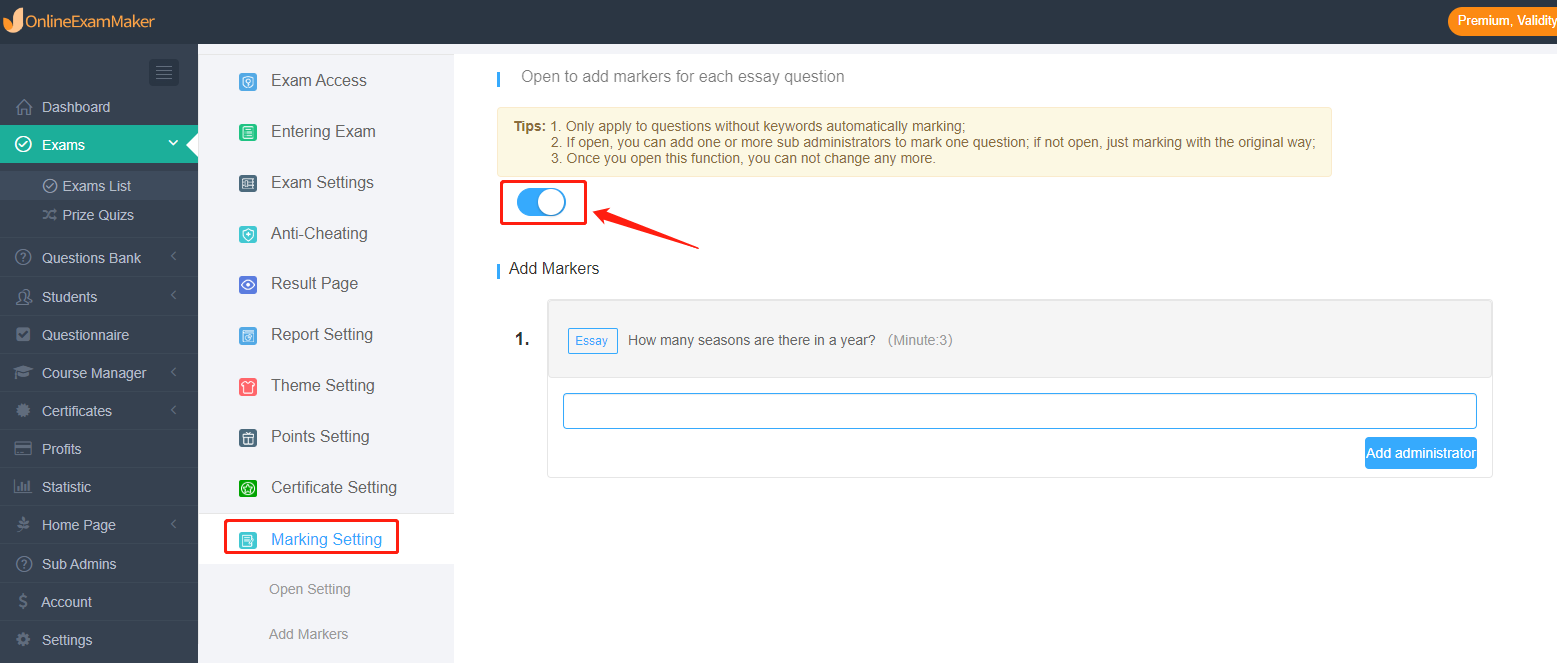Click the Course Manager graduation cap icon
The height and width of the screenshot is (663, 1557).
point(24,373)
